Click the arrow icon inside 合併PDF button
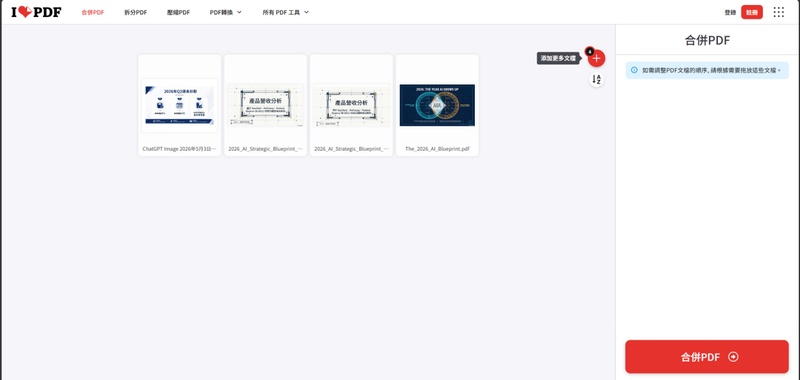The image size is (800, 380). pos(733,357)
